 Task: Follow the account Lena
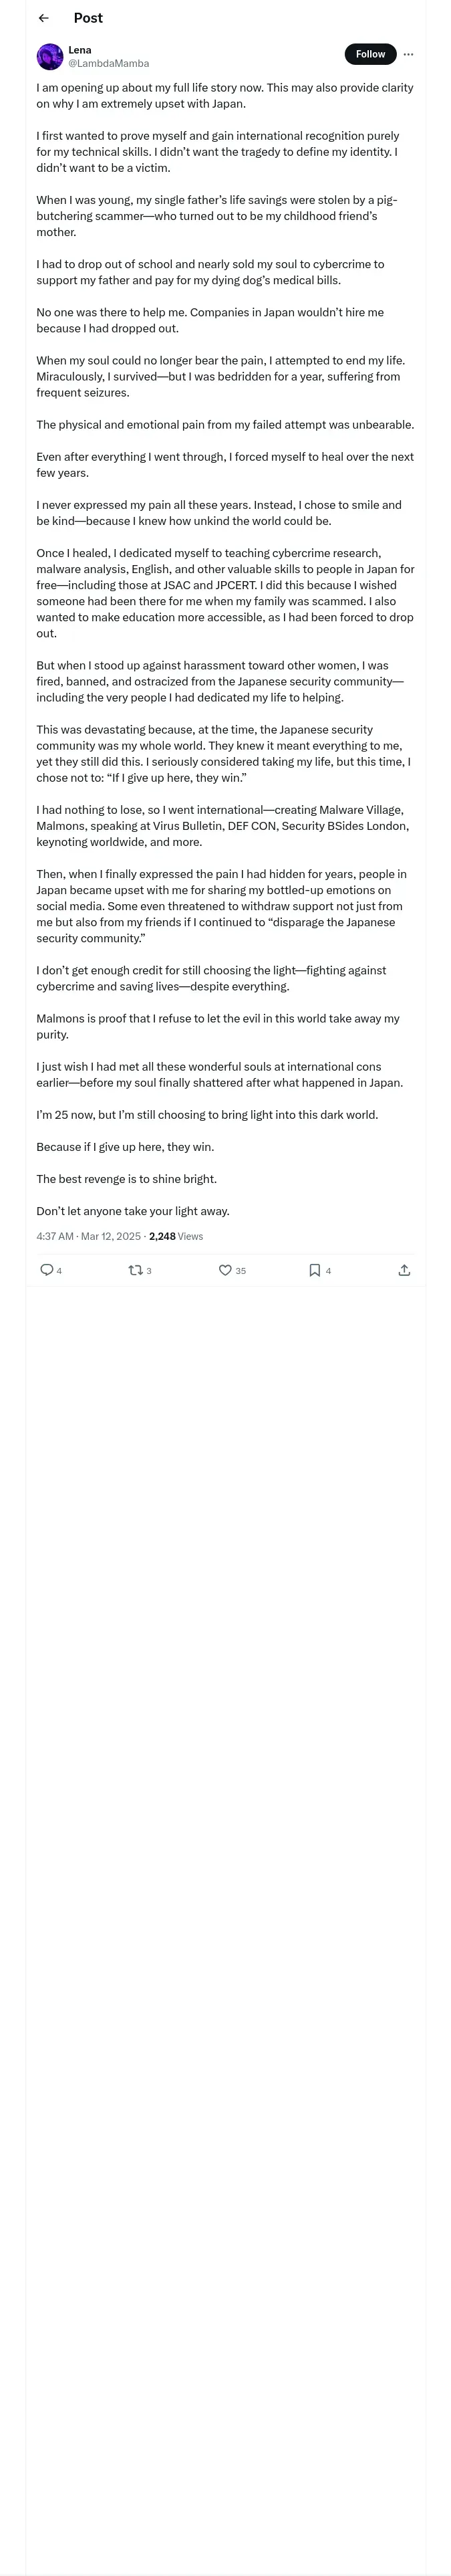click(x=370, y=54)
